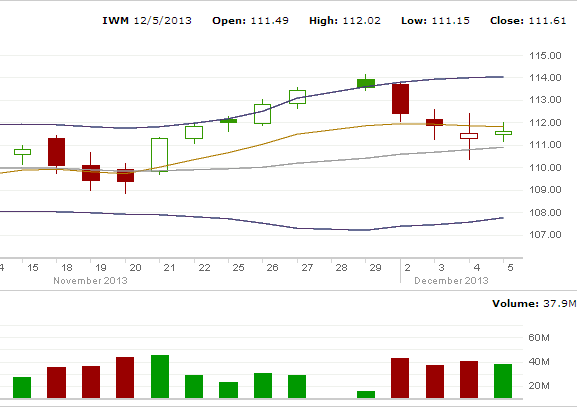Click the date label 21 on the axis
The height and width of the screenshot is (408, 585).
[x=169, y=268]
